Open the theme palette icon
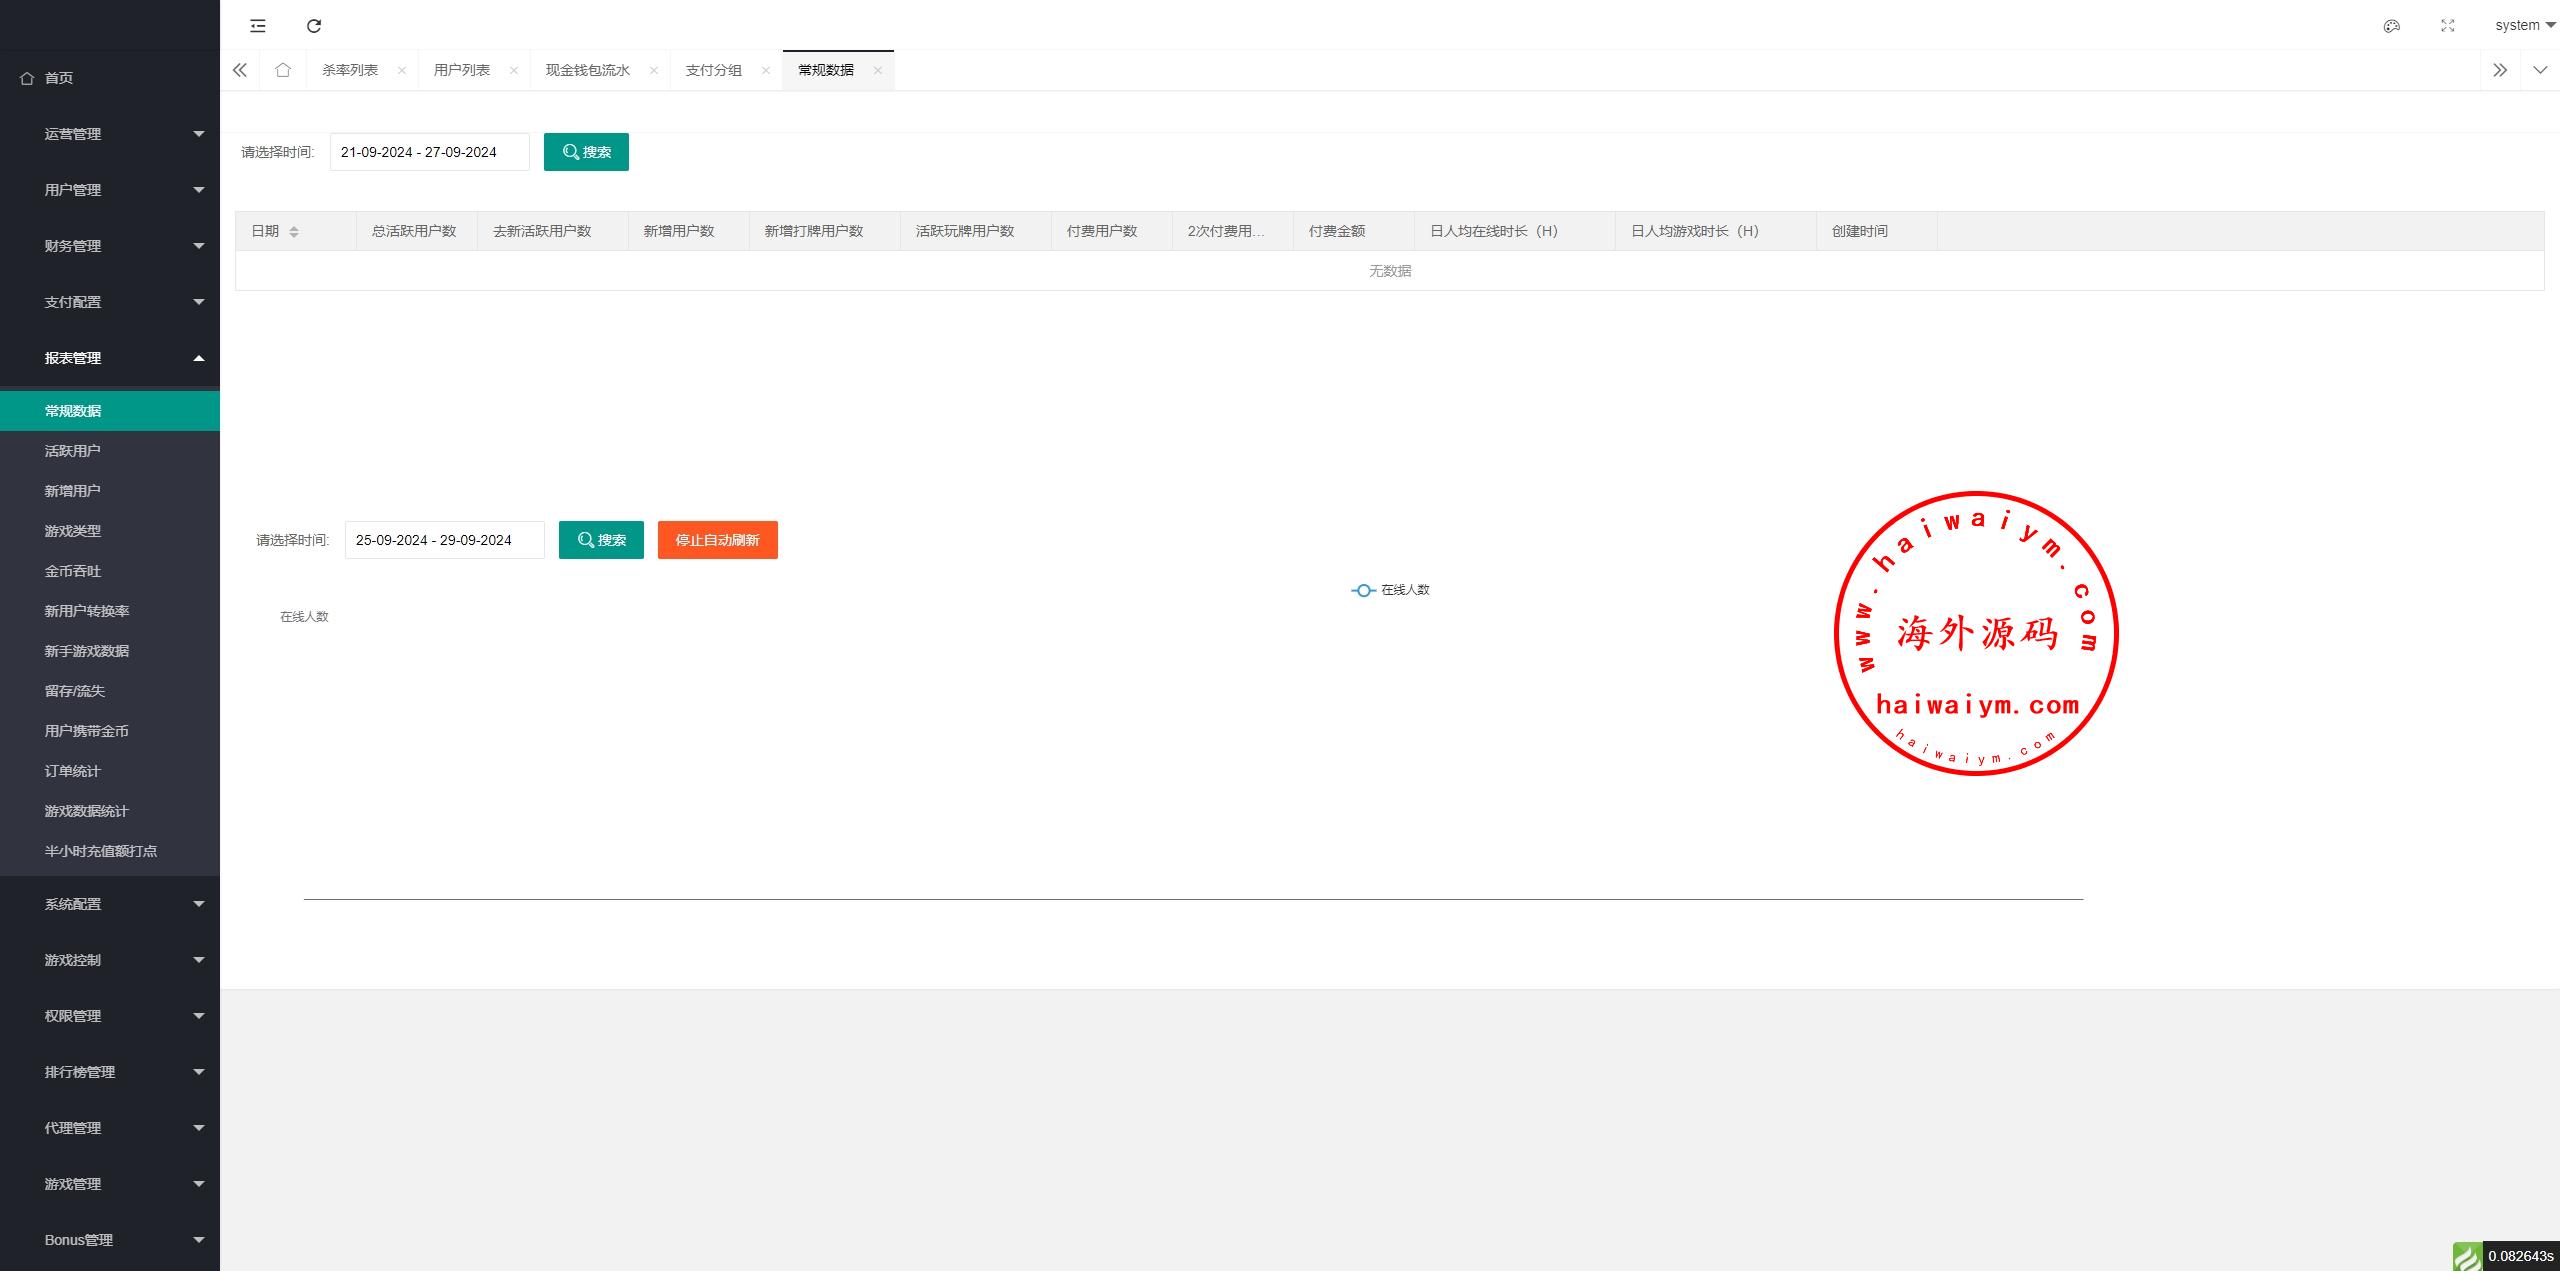 [x=2392, y=26]
